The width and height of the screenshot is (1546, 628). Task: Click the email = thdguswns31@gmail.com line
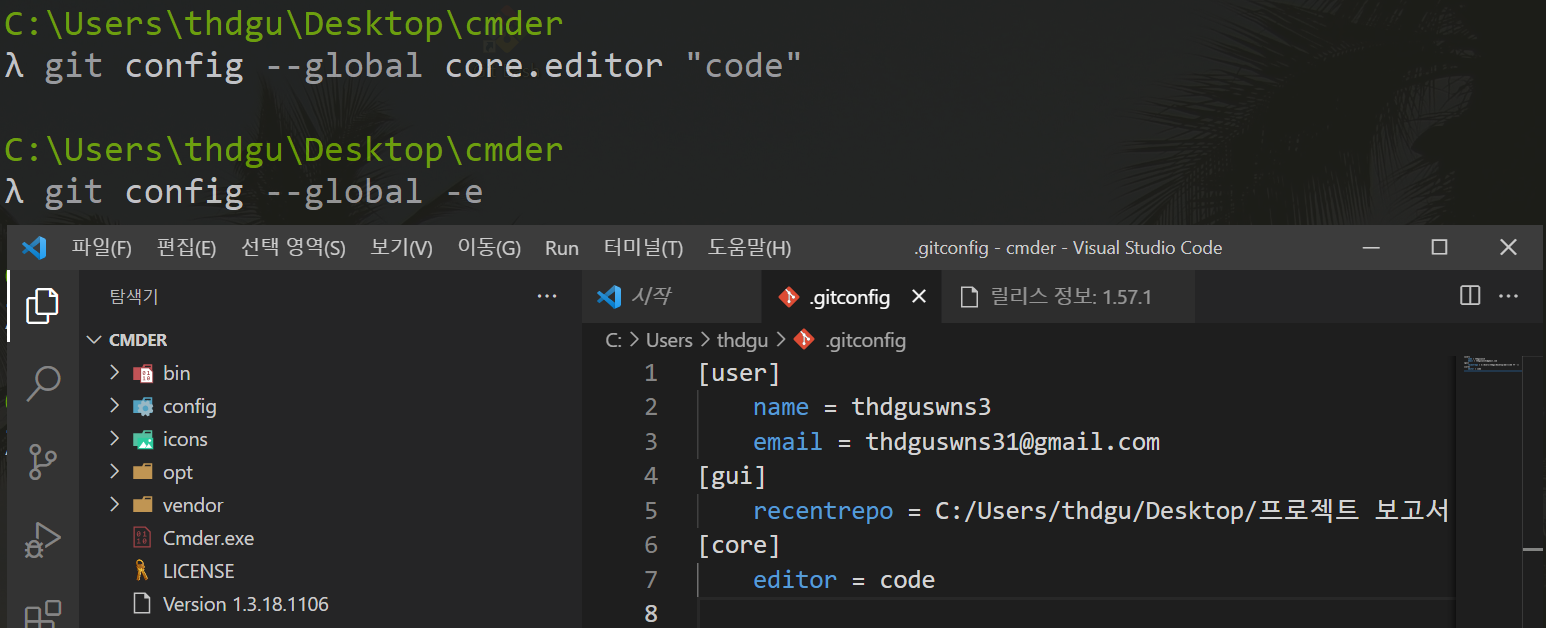[x=957, y=442]
